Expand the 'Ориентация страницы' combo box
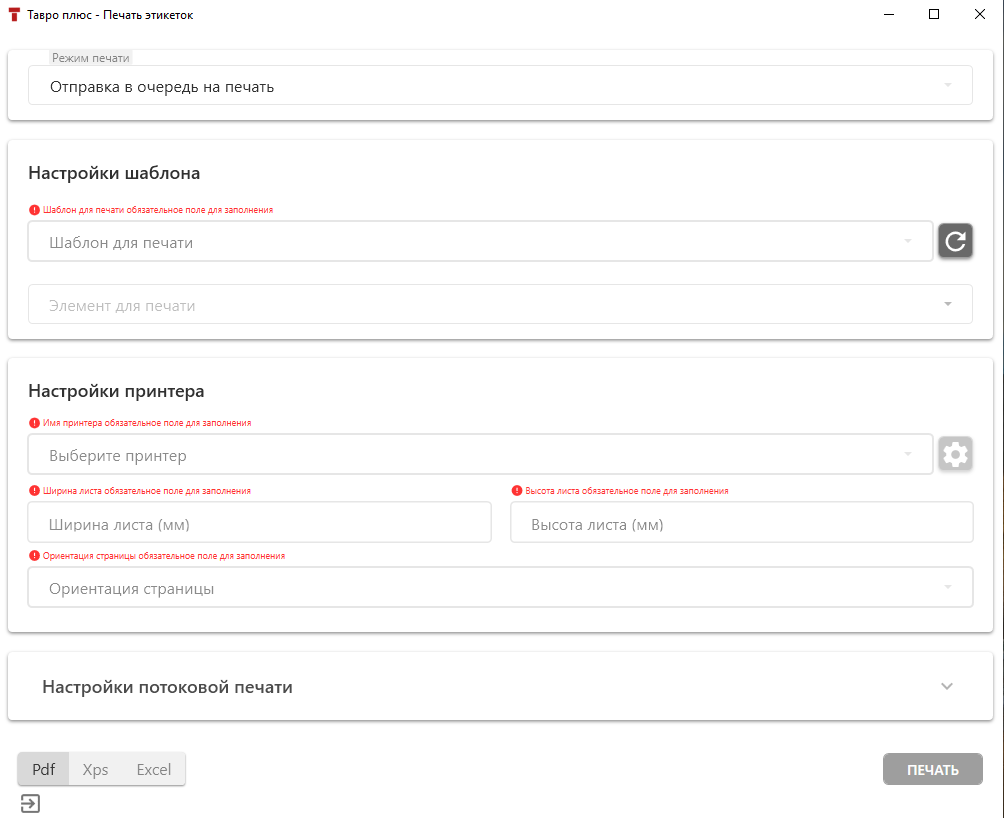 [500, 588]
